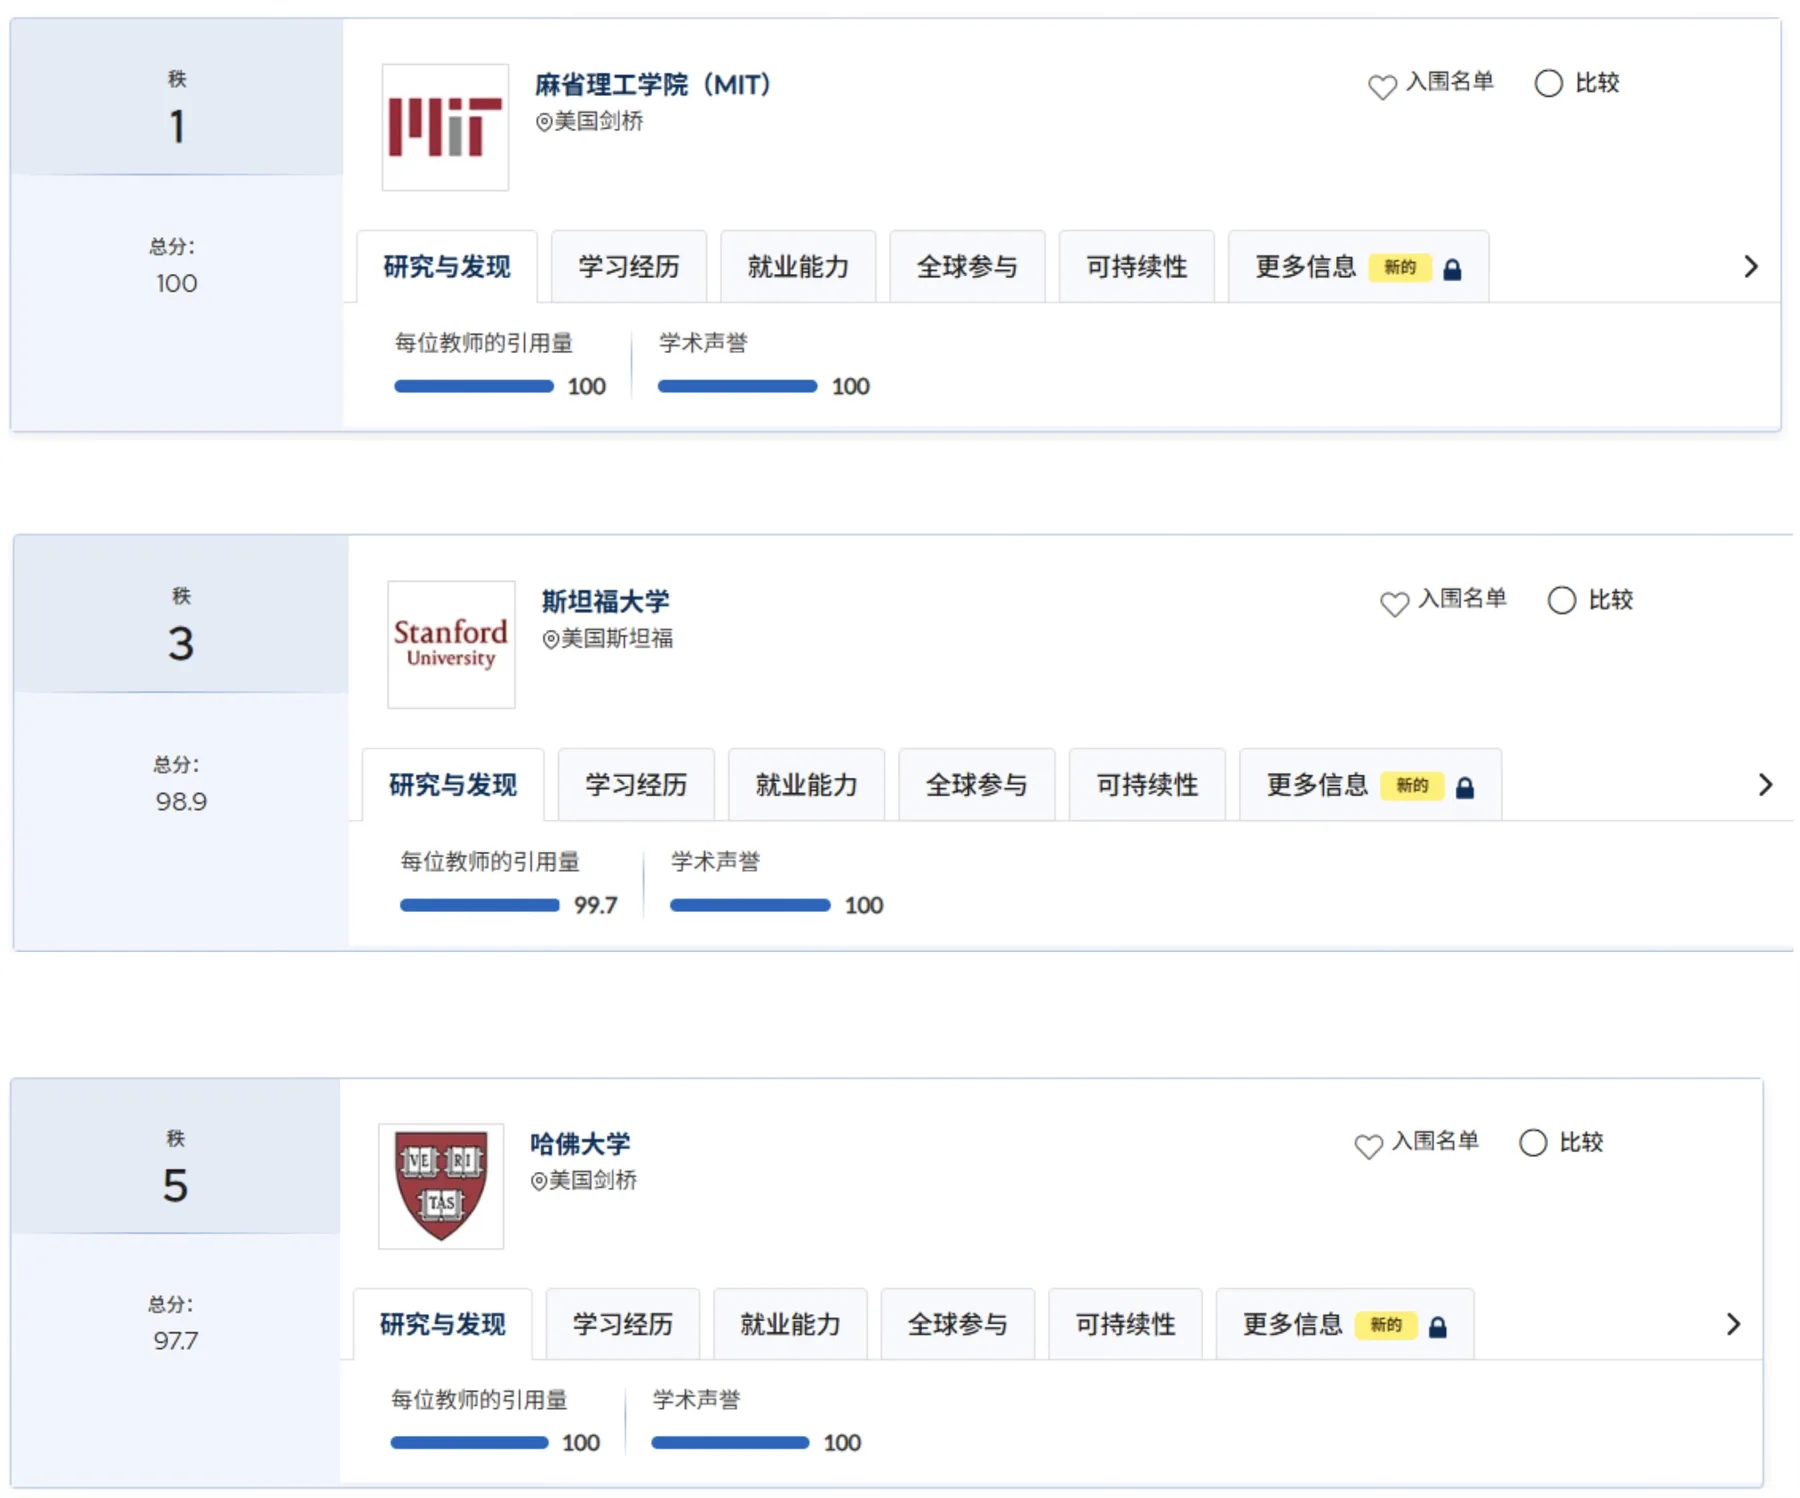Click the lock icon on Harvard's 更多信息 tab
Image resolution: width=1800 pixels, height=1498 pixels.
1438,1327
